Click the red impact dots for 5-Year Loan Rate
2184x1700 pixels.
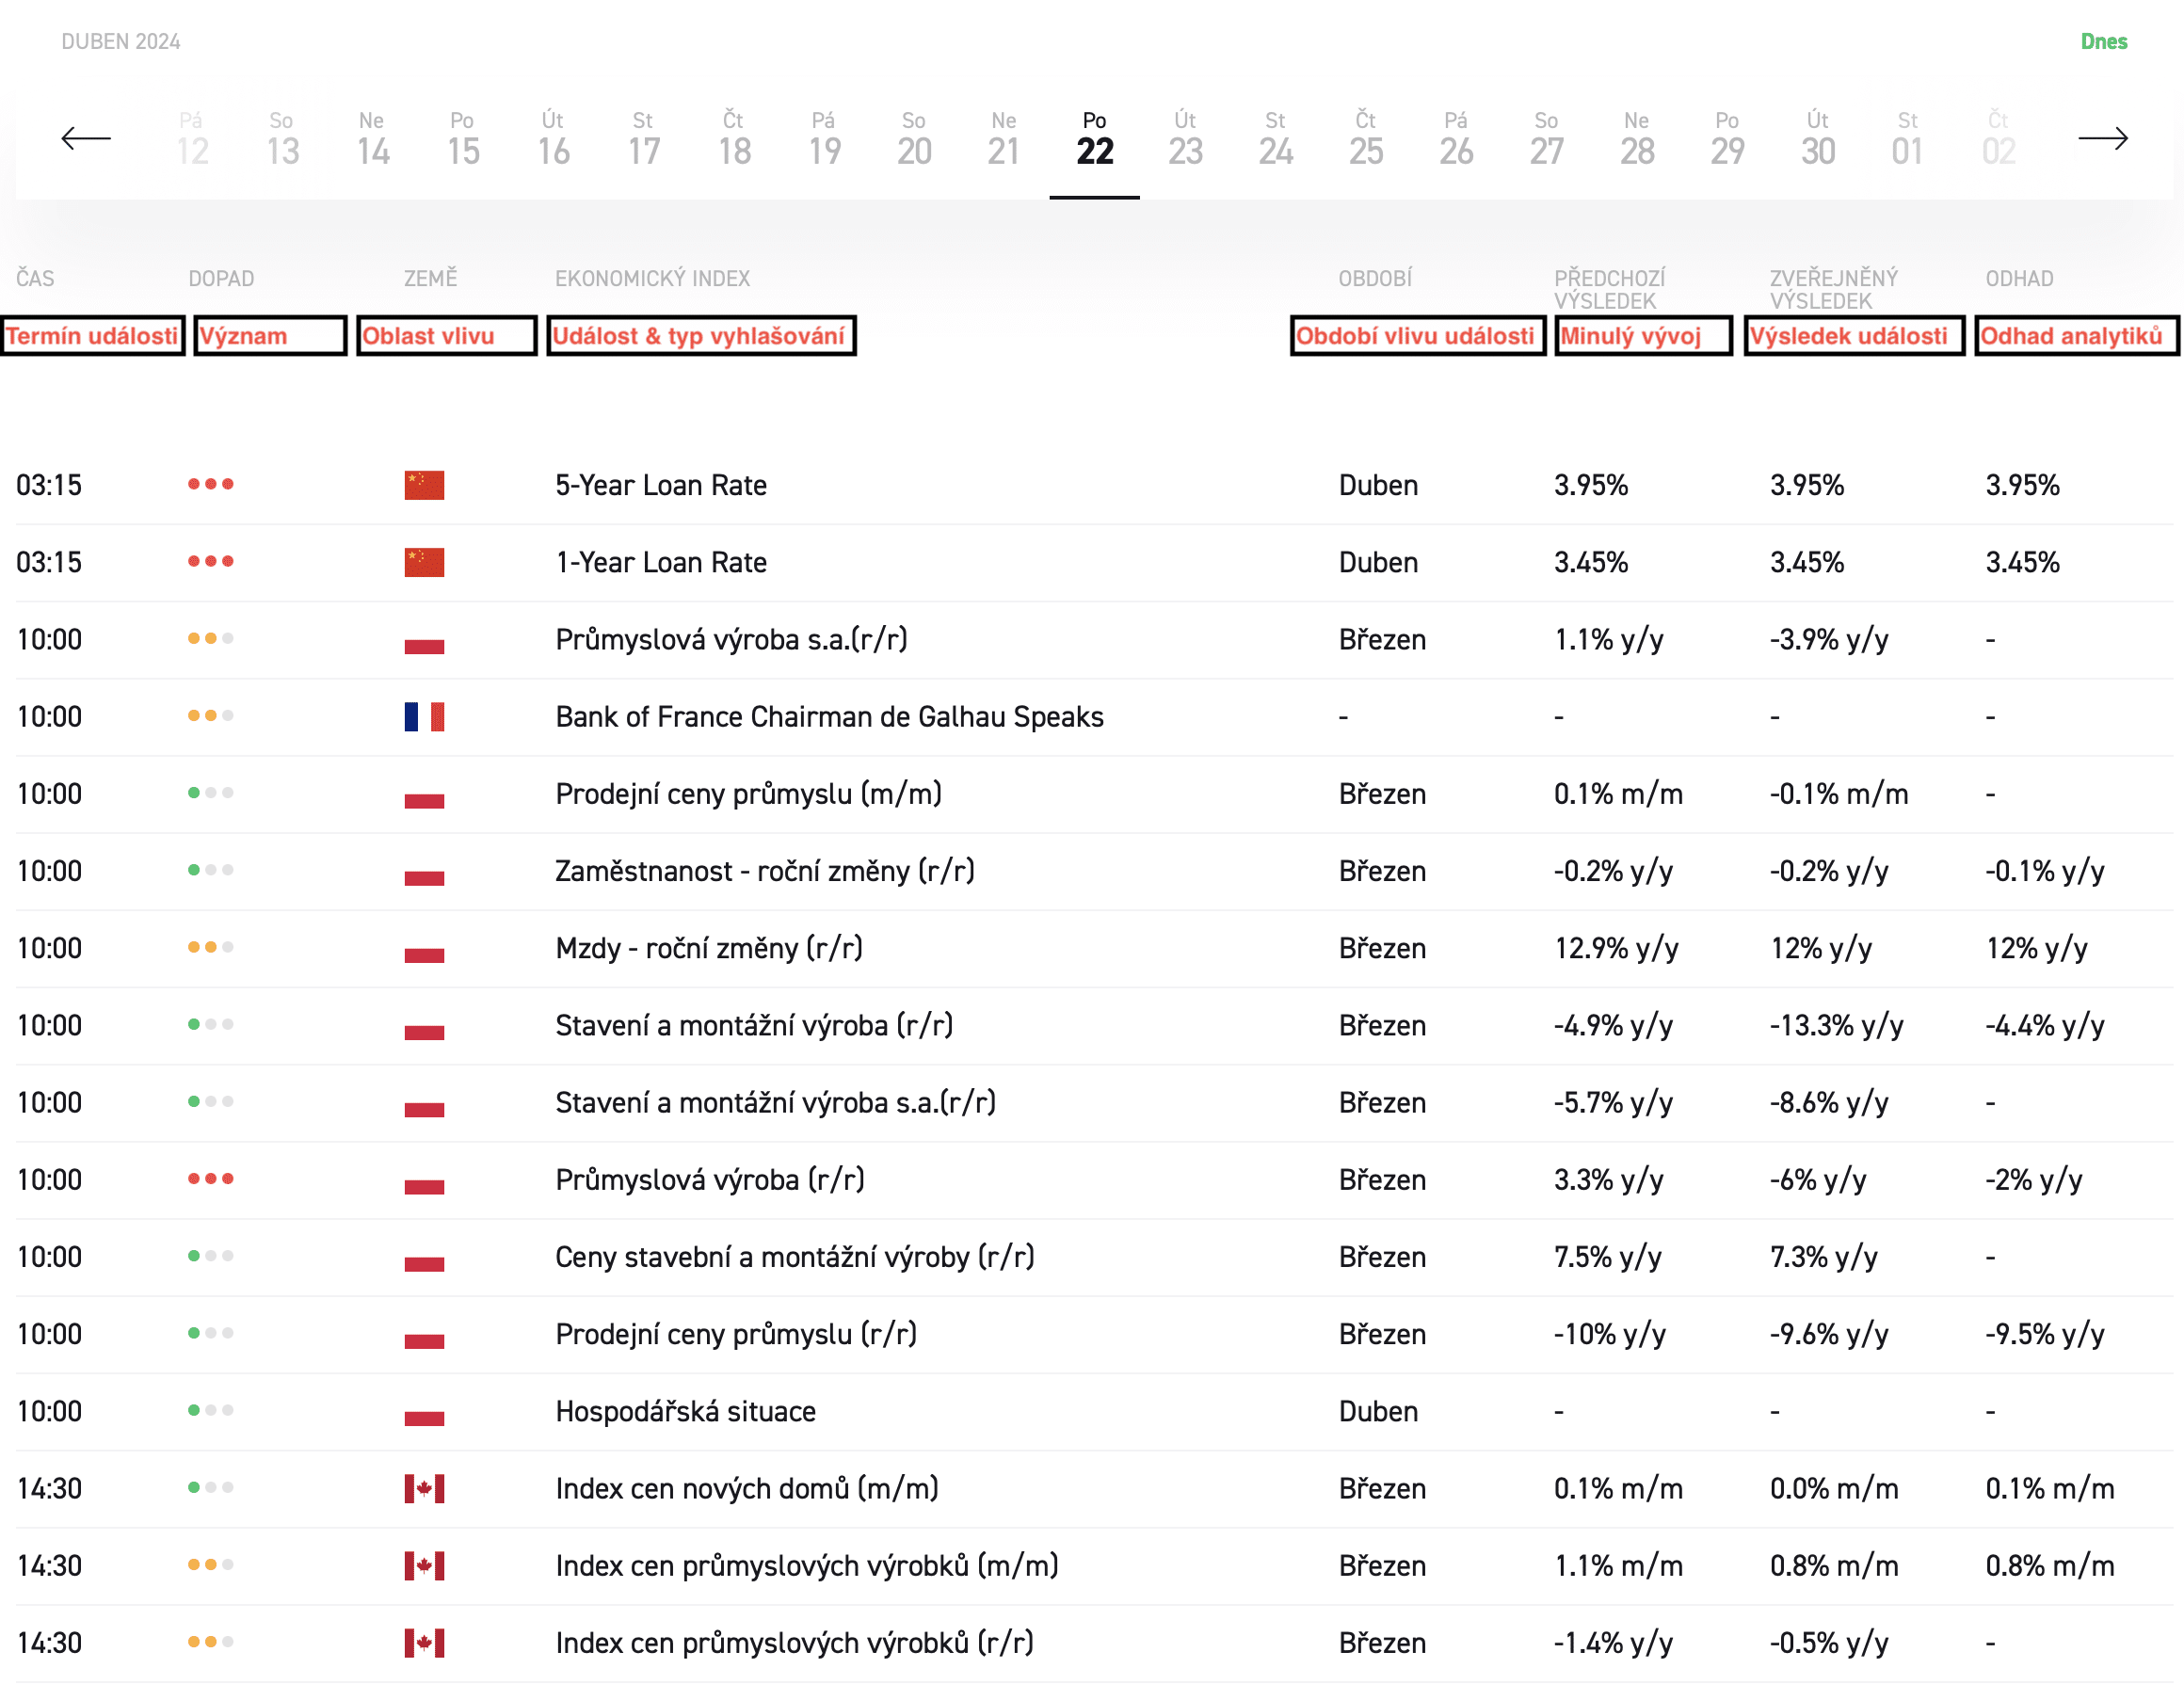pyautogui.click(x=211, y=484)
